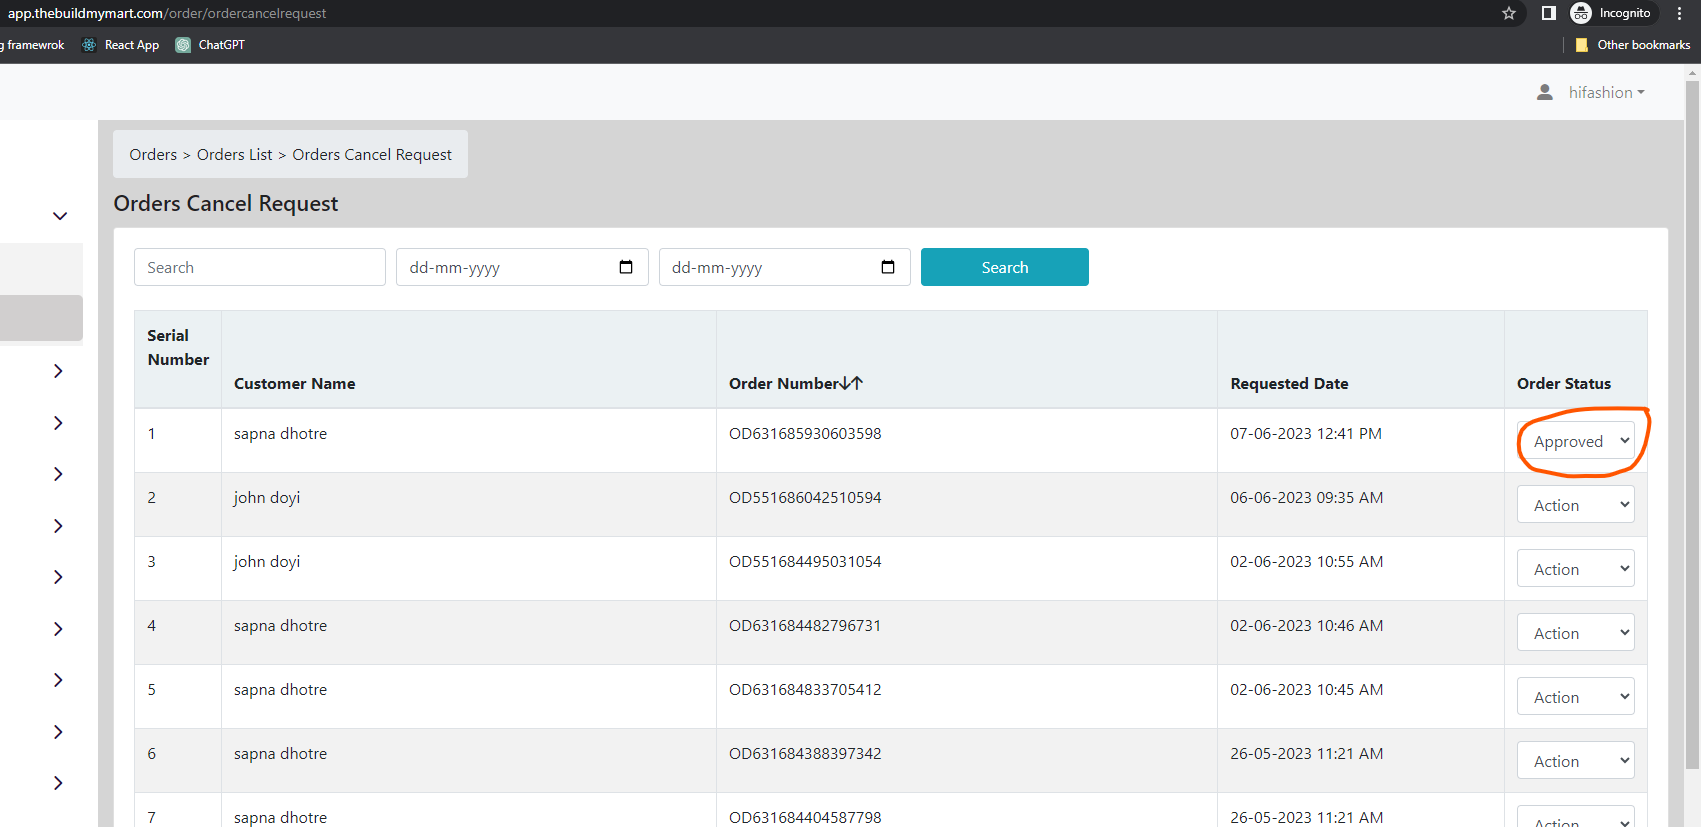The height and width of the screenshot is (827, 1701).
Task: Open Chrome's side panel icon
Action: [x=1548, y=13]
